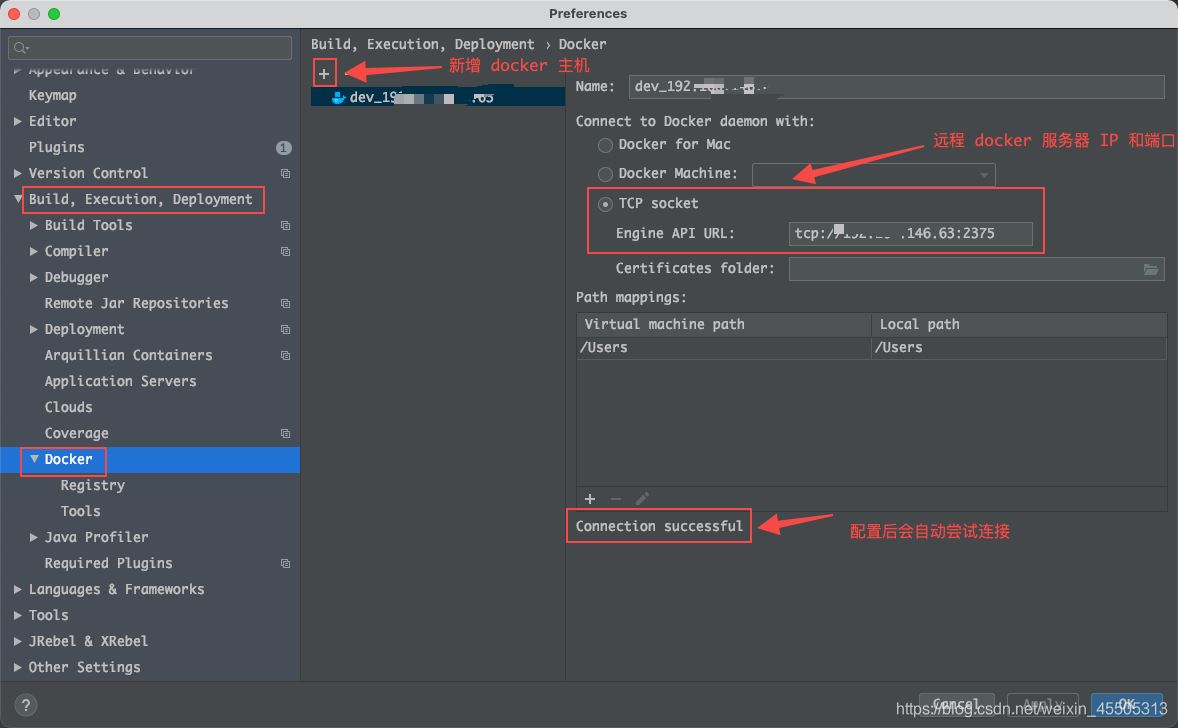Image resolution: width=1178 pixels, height=728 pixels.
Task: Select the Docker for Mac radio button
Action: [x=605, y=145]
